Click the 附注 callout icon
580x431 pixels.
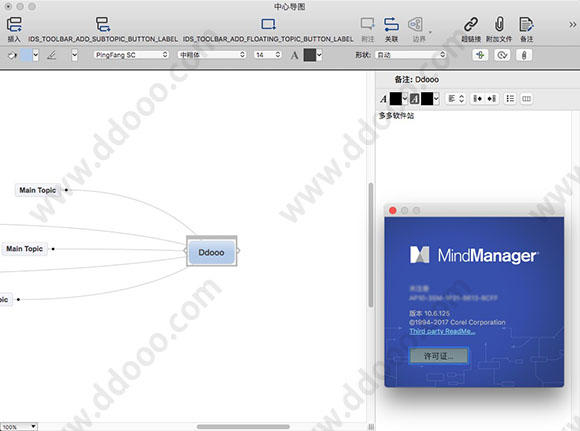(x=367, y=24)
